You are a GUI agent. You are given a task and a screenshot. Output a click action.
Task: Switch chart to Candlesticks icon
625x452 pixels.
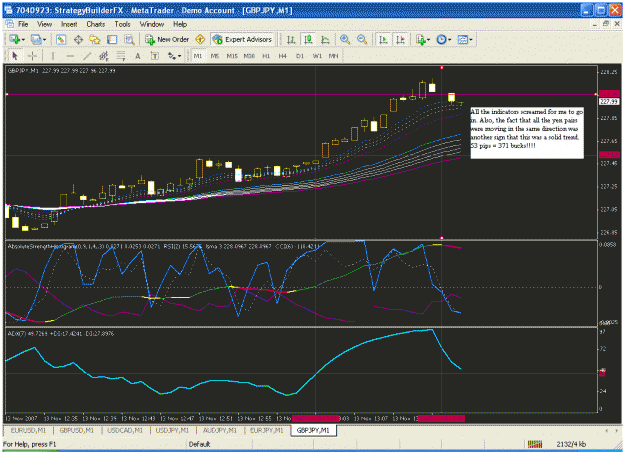[x=308, y=39]
